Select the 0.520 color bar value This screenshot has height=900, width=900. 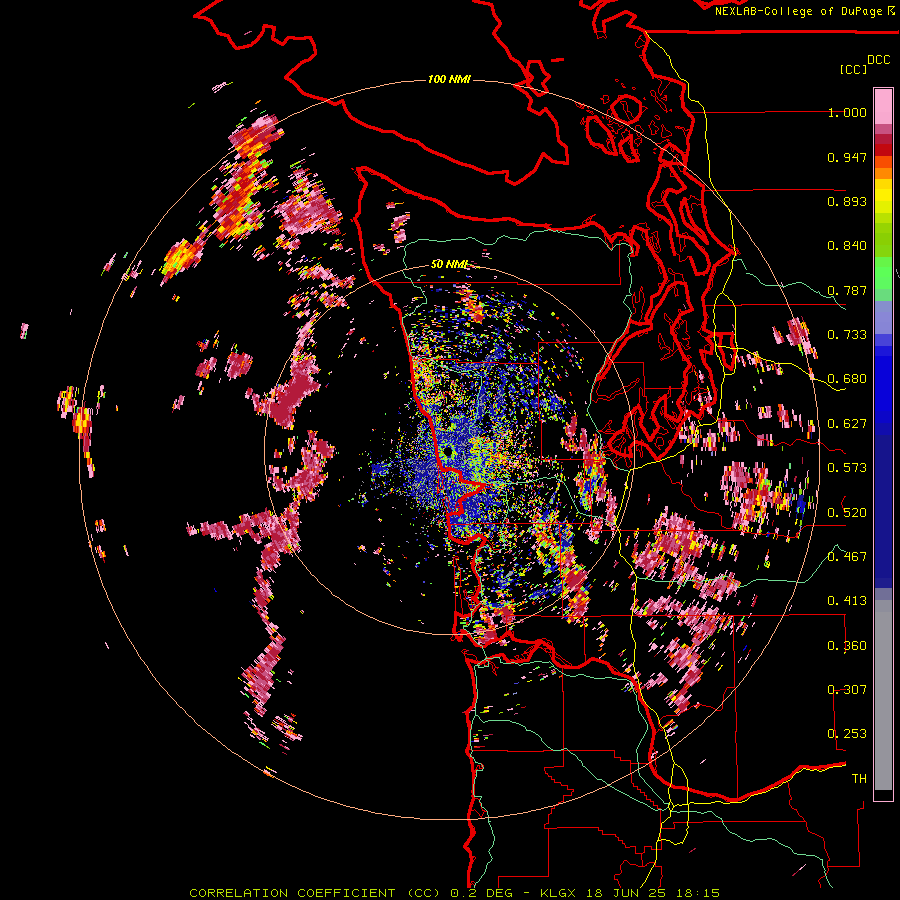(847, 513)
